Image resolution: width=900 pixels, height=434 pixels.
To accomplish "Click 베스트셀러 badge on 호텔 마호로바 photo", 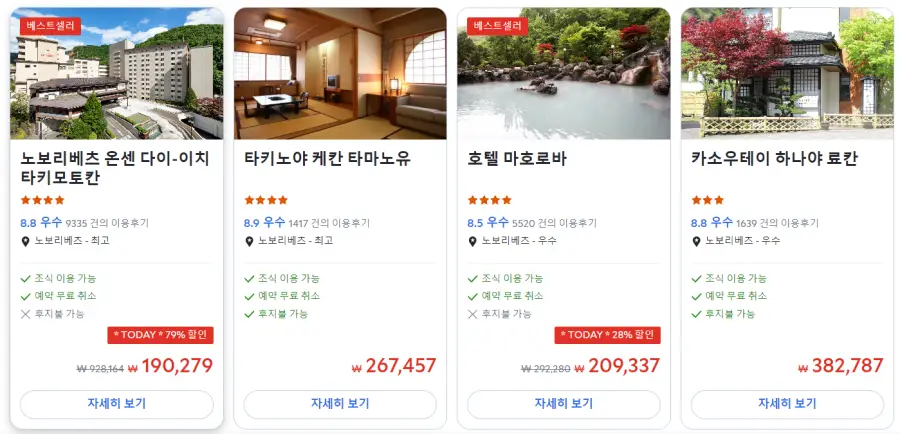I will (498, 26).
